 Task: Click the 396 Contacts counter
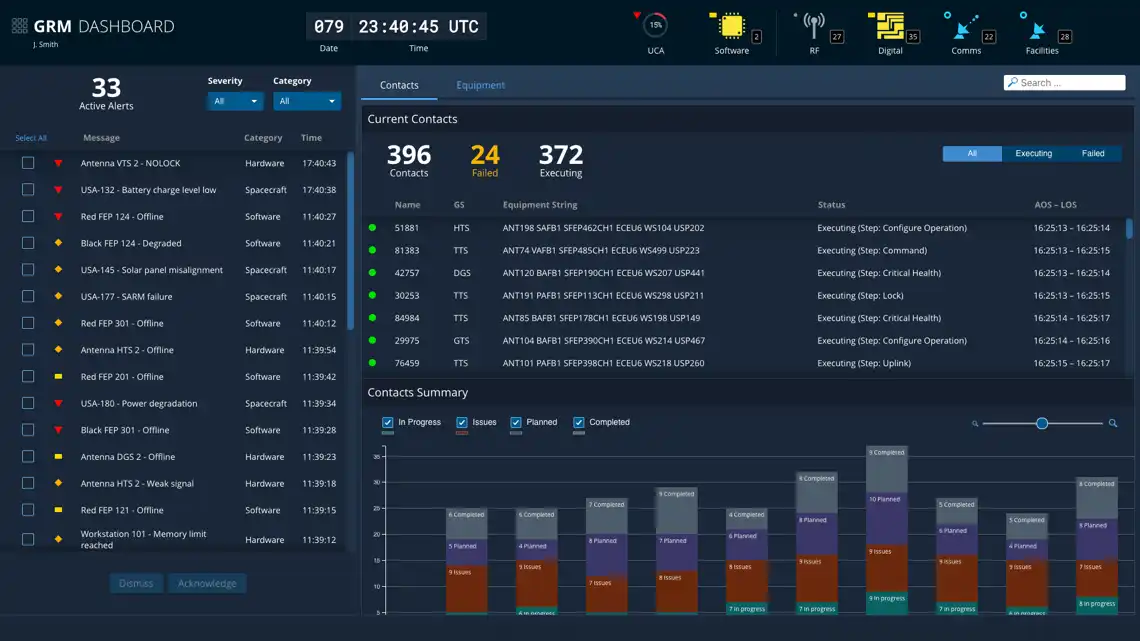click(x=409, y=160)
